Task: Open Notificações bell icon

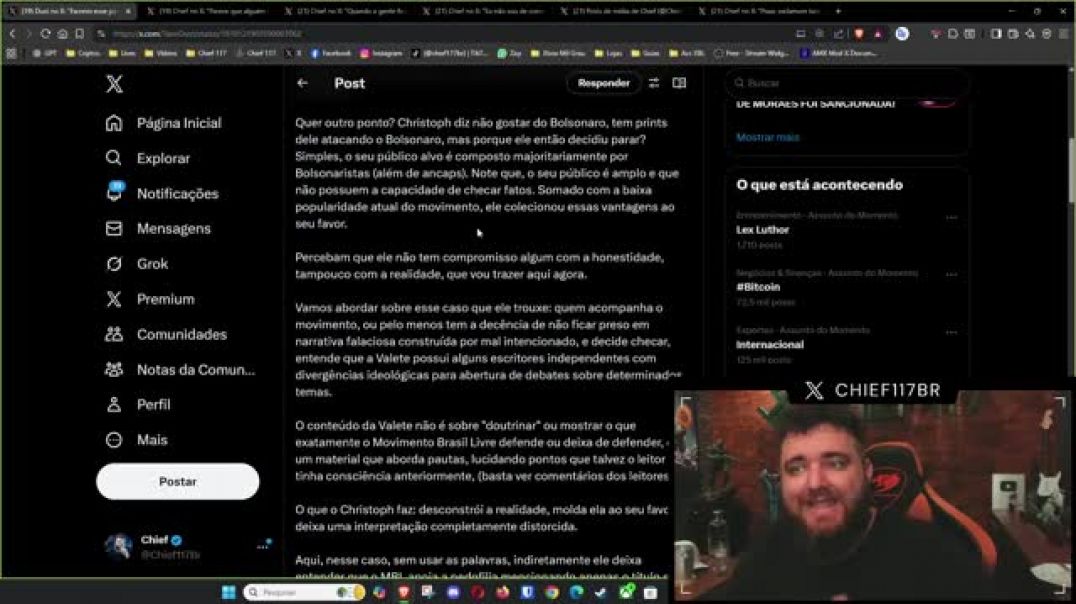Action: coord(115,193)
